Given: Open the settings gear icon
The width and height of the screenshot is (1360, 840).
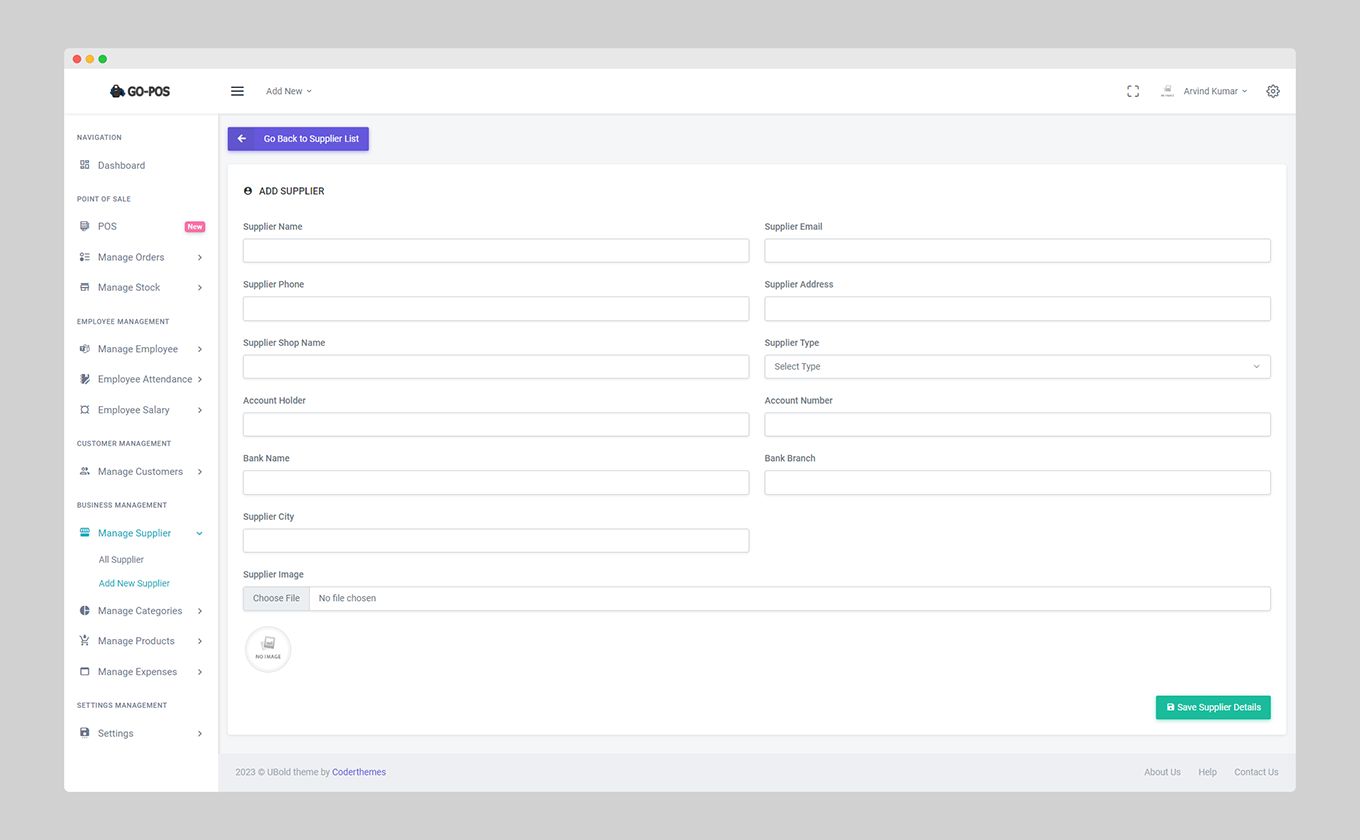Looking at the screenshot, I should (1273, 91).
